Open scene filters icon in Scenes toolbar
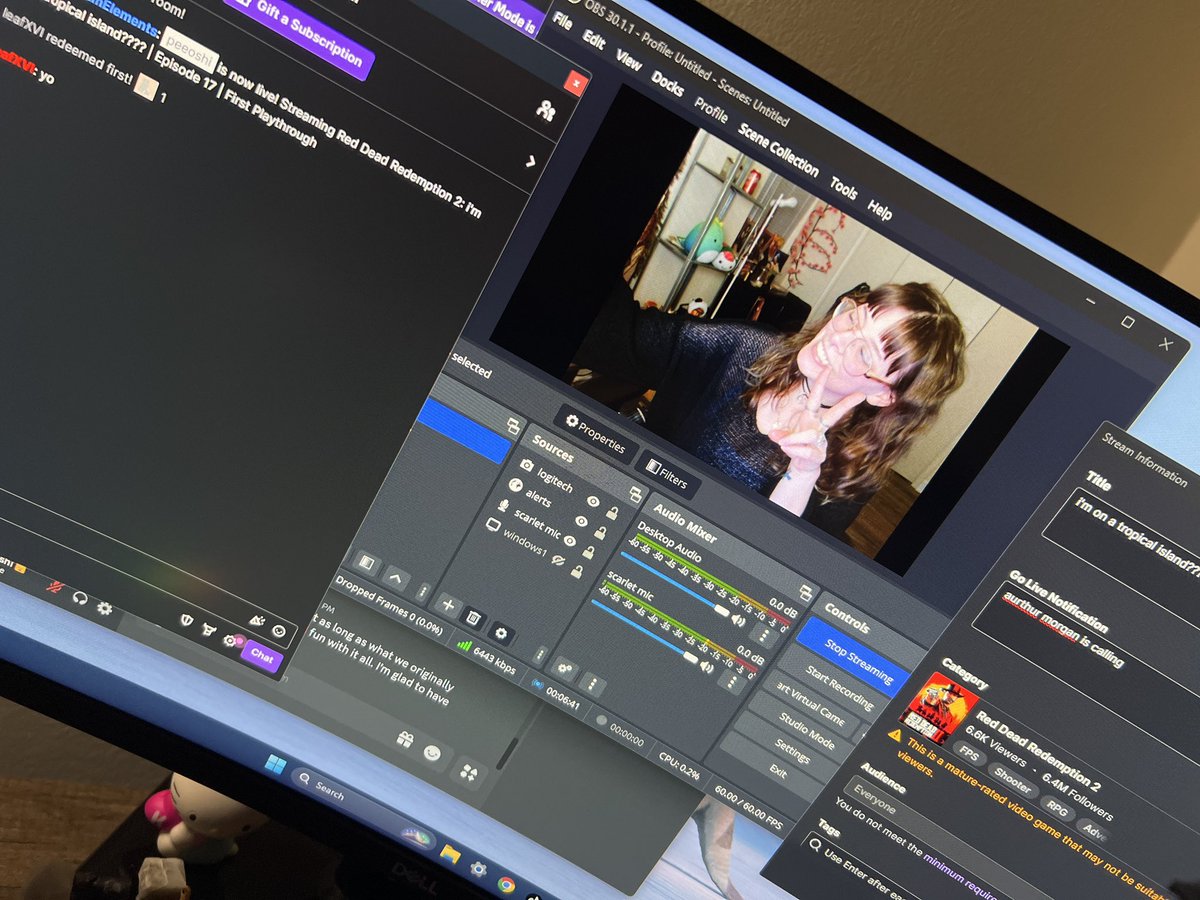The width and height of the screenshot is (1200, 900). 366,563
